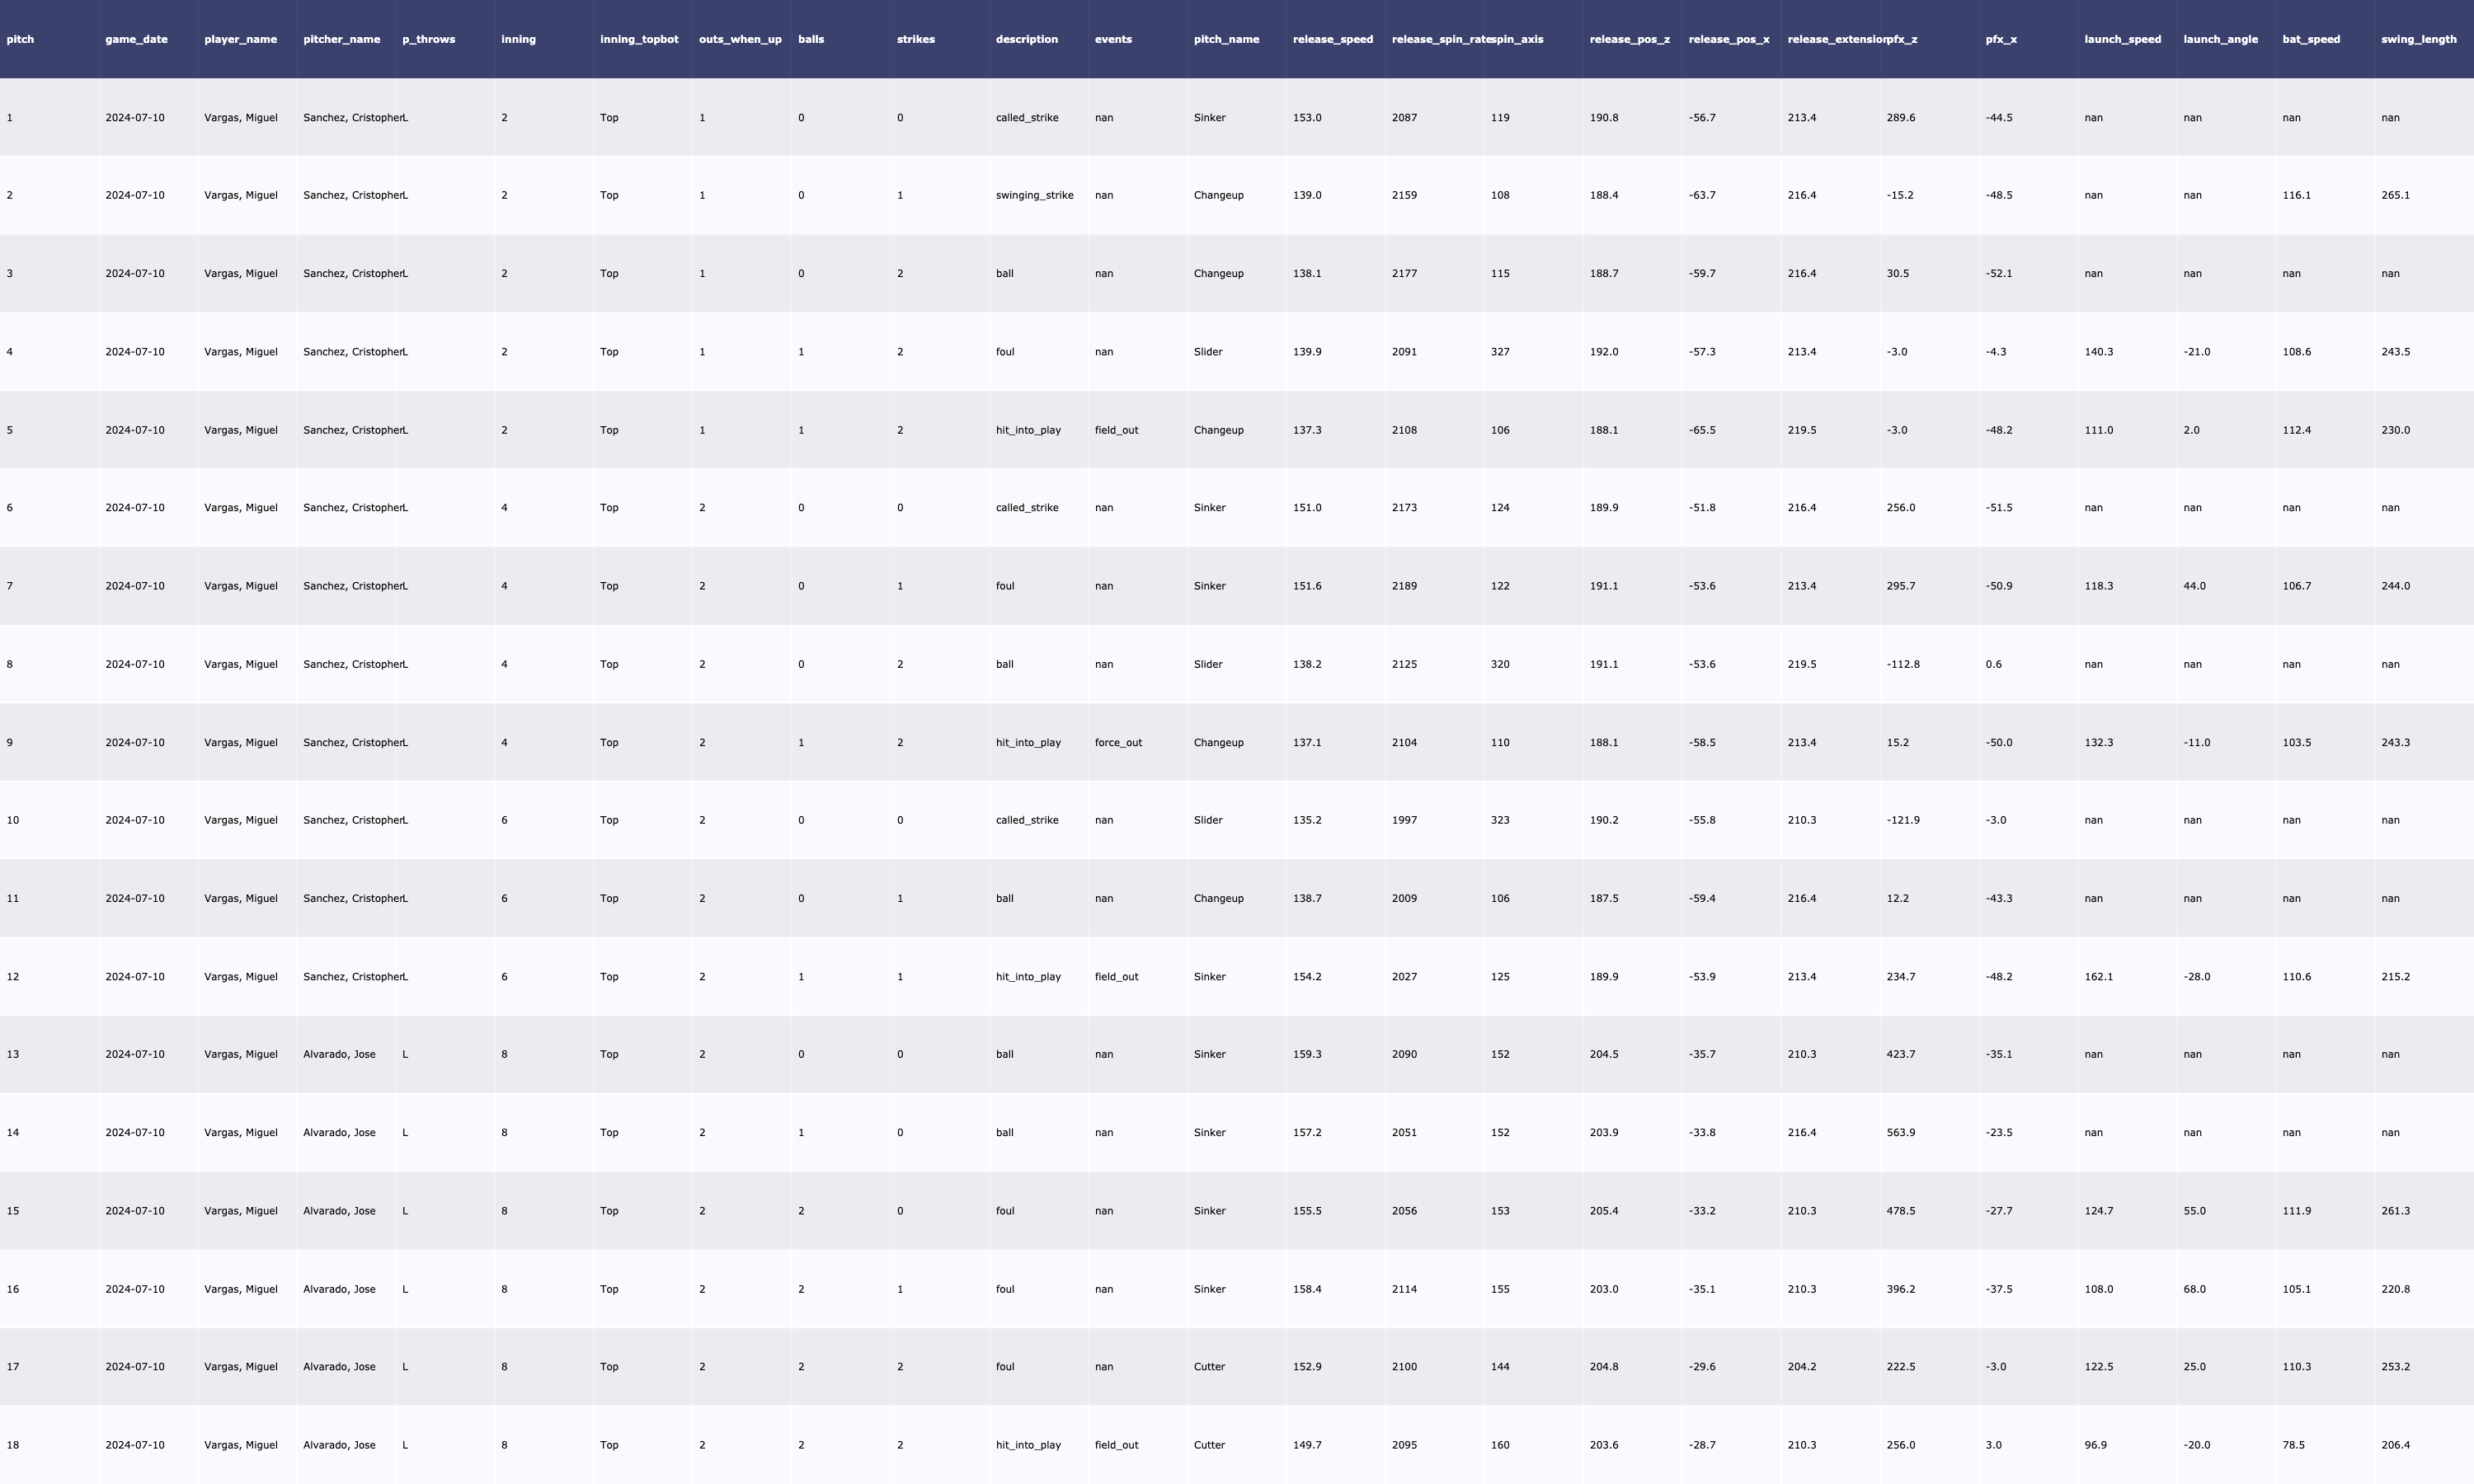Click the swing_length column header
The height and width of the screenshot is (1484, 2474).
pyautogui.click(x=2418, y=39)
